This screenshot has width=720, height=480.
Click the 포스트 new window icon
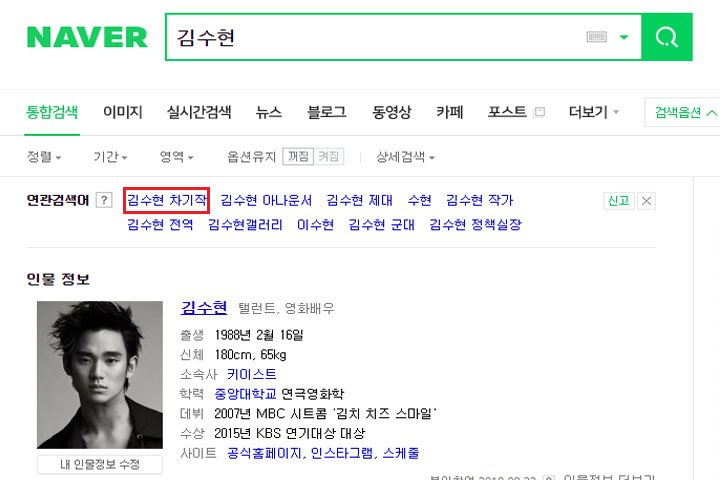[540, 112]
